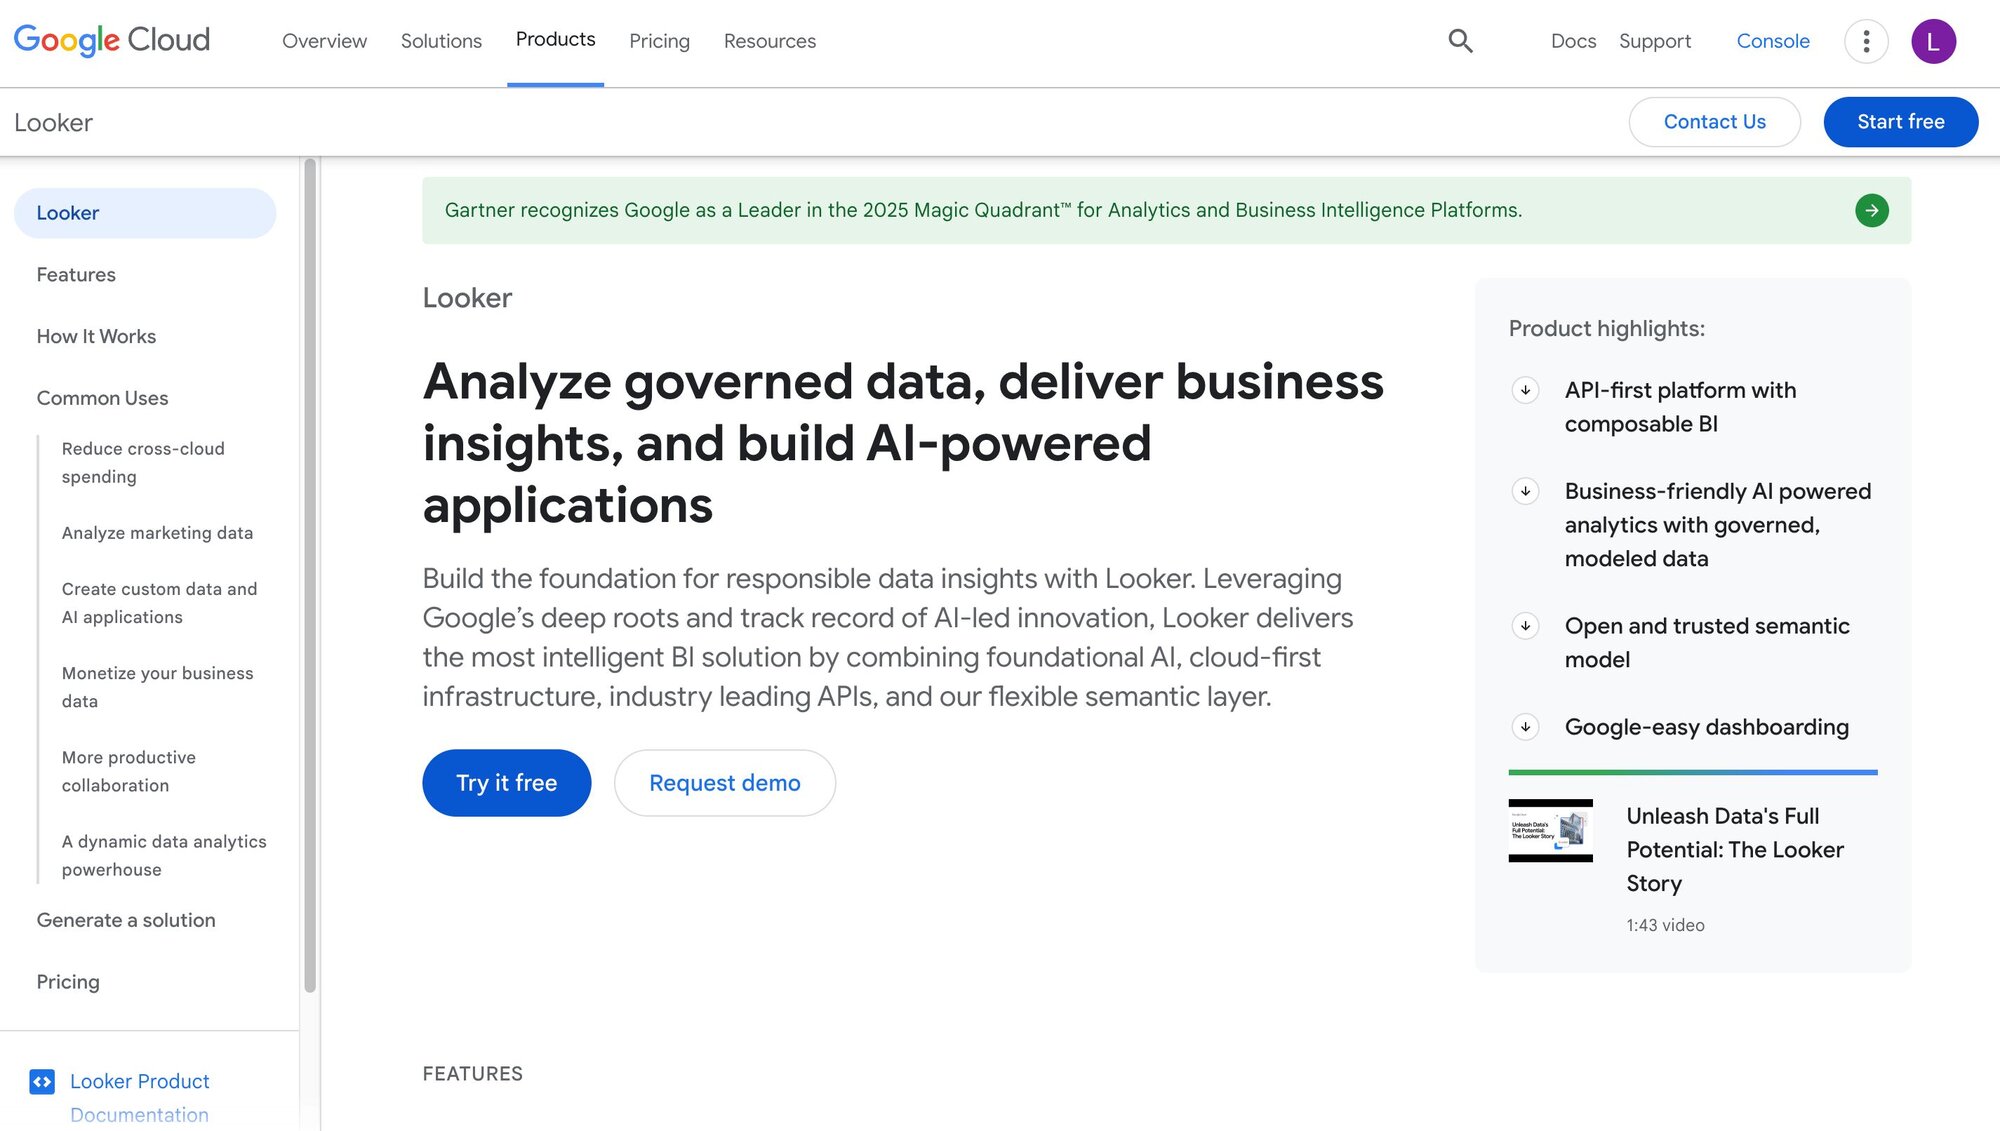
Task: Open the Resources menu
Action: 770,41
